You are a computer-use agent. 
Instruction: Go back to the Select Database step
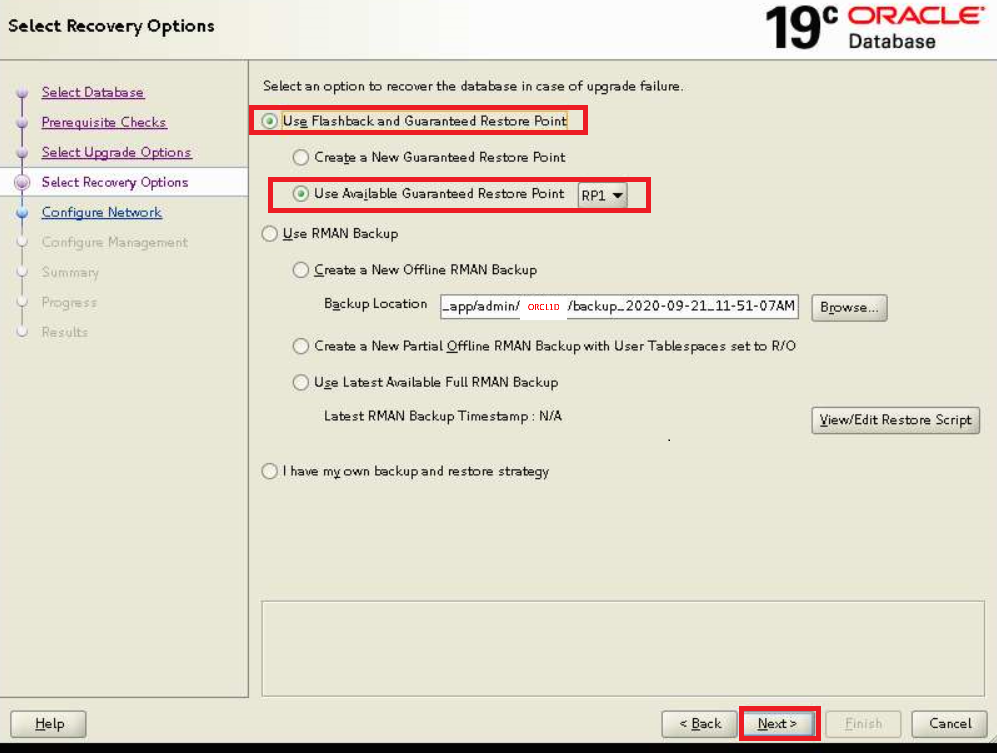(93, 92)
